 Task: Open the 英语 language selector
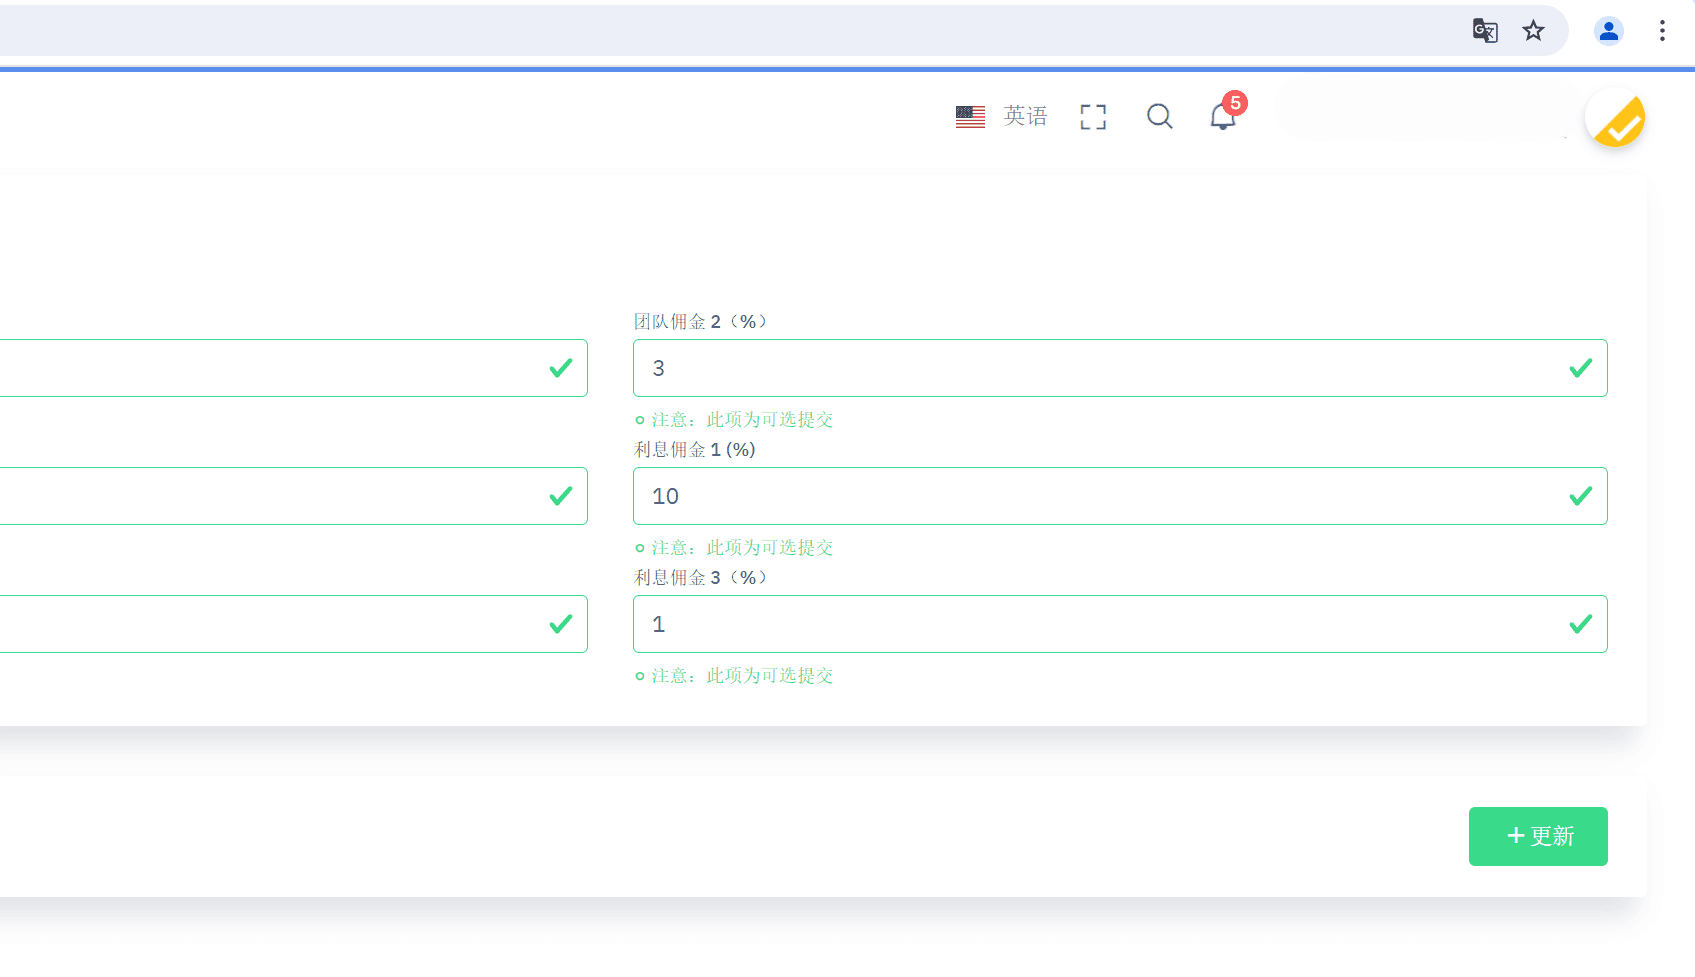[x=1025, y=117]
